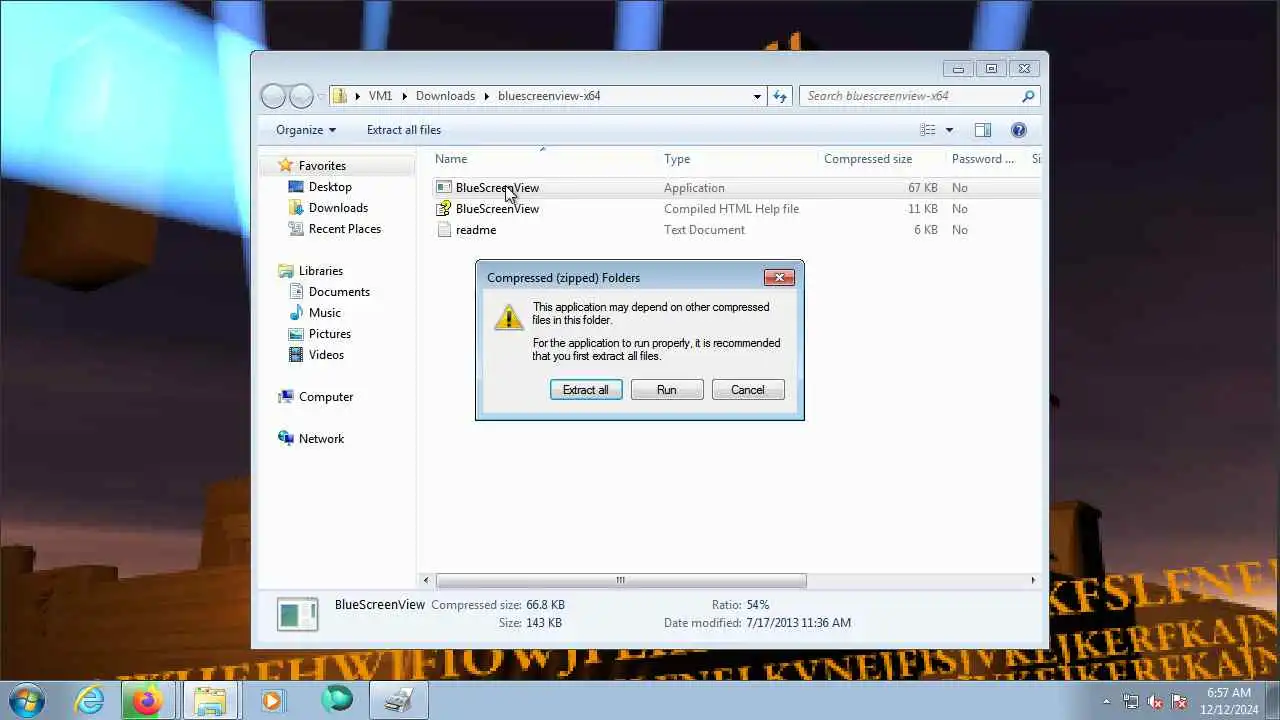Open the printer taskbar icon
This screenshot has height=720, width=1280.
tap(399, 701)
